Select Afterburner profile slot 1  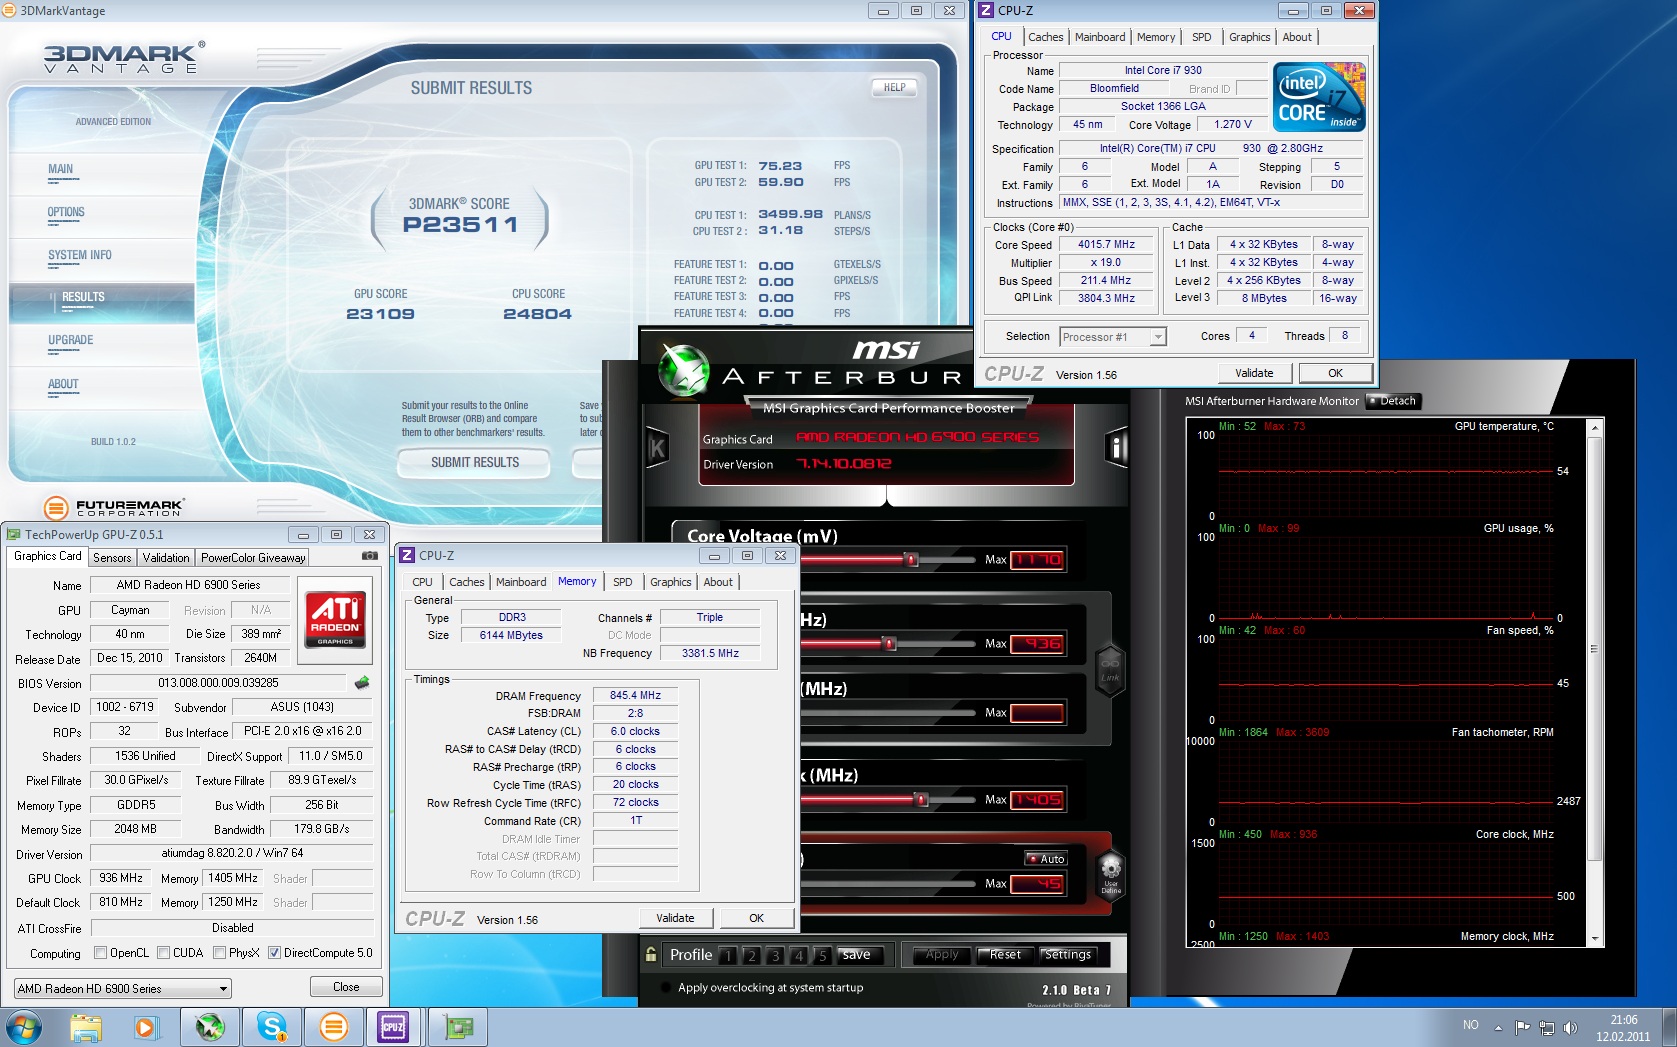click(727, 956)
